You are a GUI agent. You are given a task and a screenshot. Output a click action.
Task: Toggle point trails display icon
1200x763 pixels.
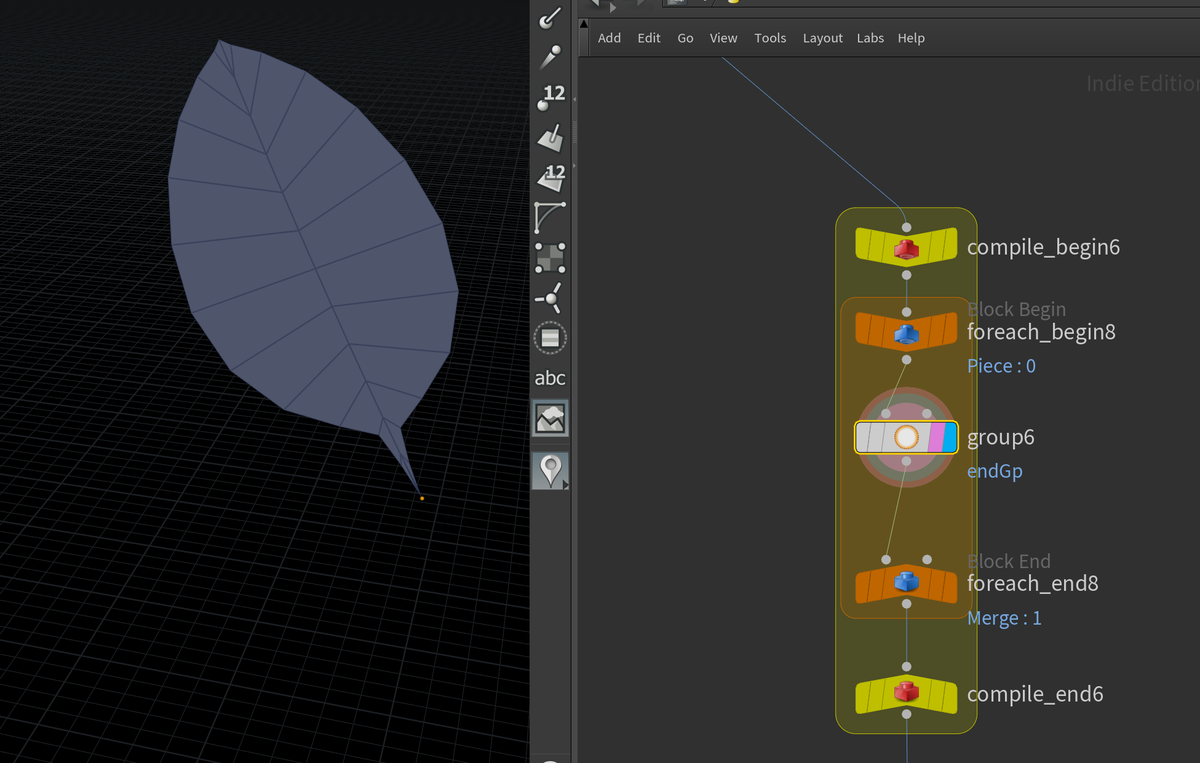click(550, 57)
